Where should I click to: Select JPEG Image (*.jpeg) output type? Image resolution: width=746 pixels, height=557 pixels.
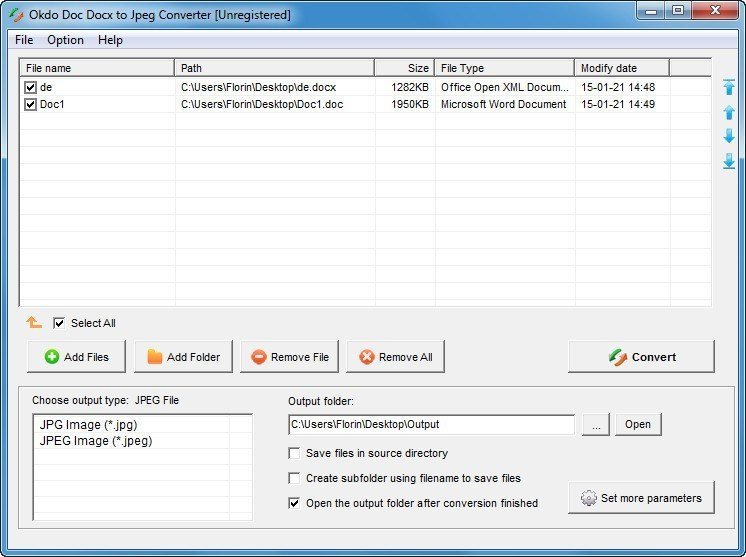(96, 440)
